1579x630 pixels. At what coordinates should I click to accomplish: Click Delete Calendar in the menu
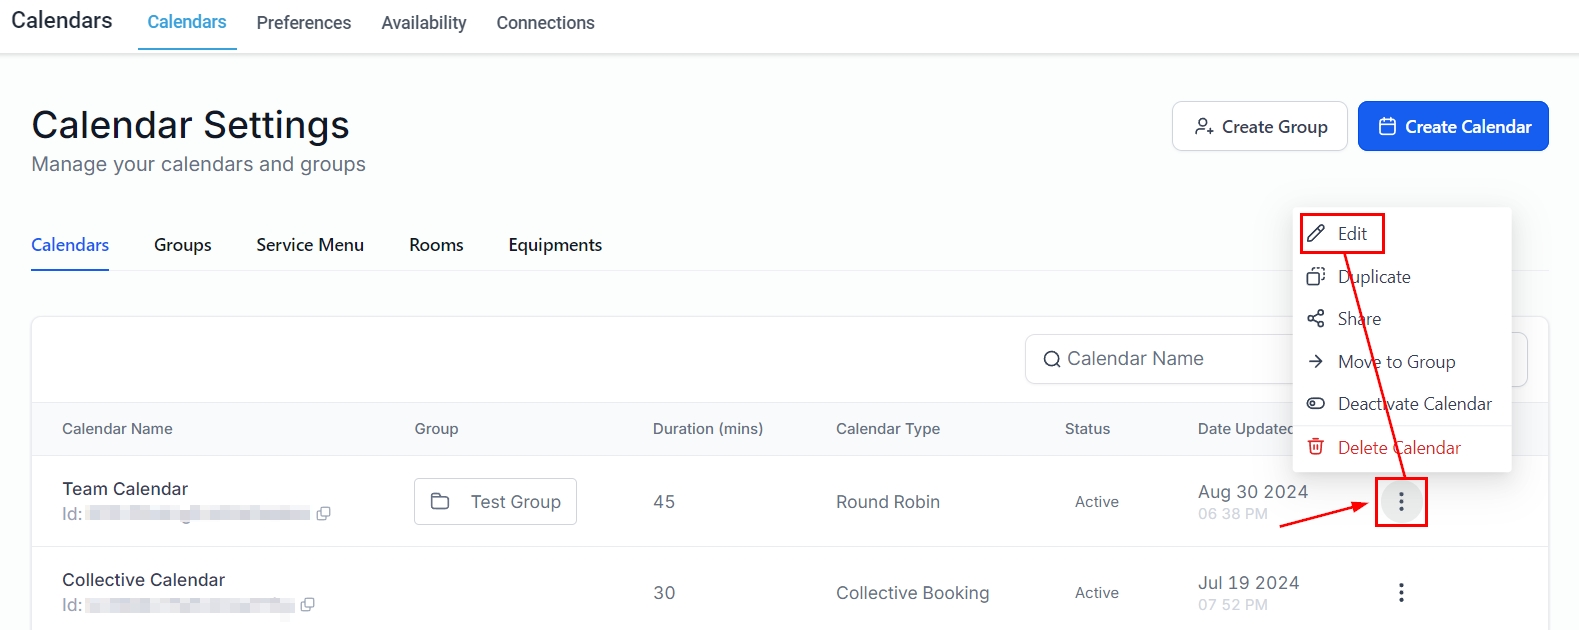[x=1398, y=448]
